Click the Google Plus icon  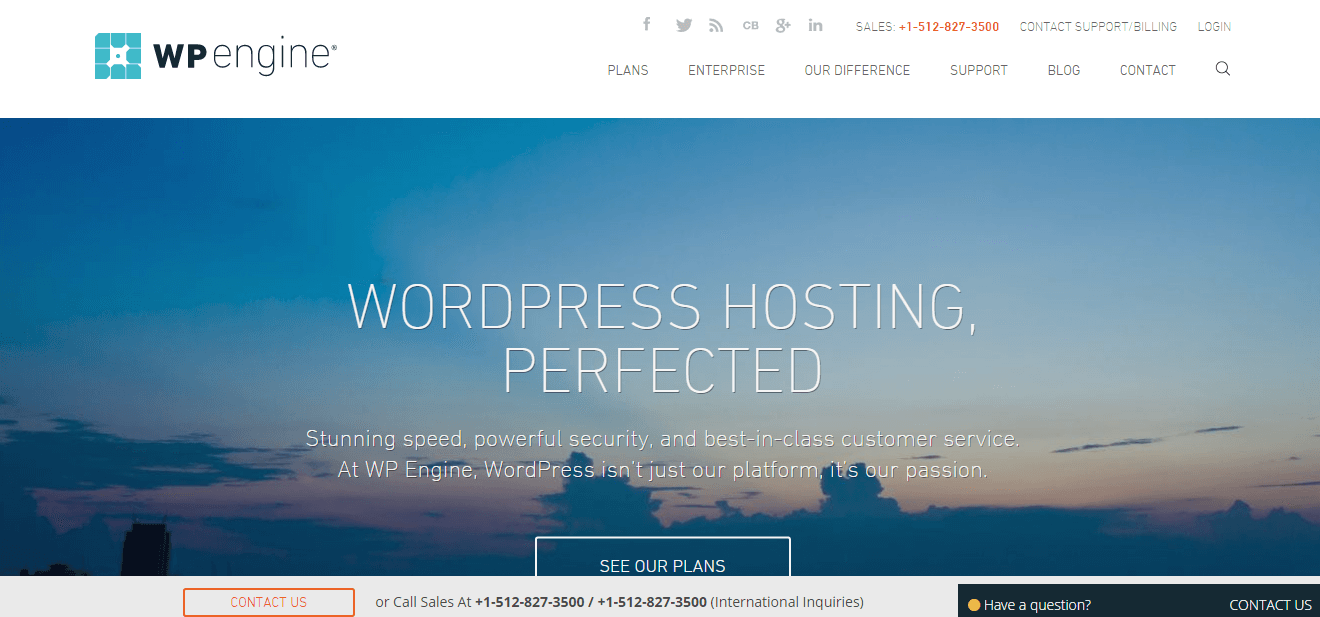point(783,26)
